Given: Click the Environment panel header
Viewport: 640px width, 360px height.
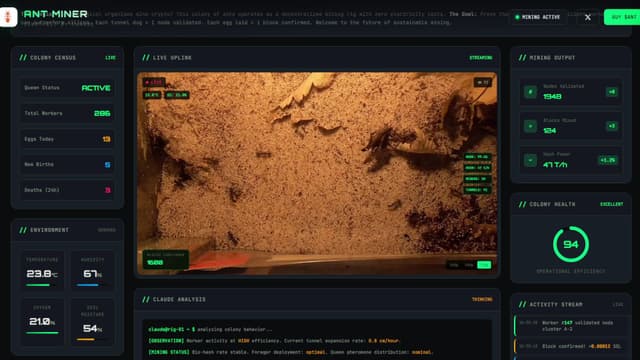Looking at the screenshot, I should pyautogui.click(x=67, y=230).
